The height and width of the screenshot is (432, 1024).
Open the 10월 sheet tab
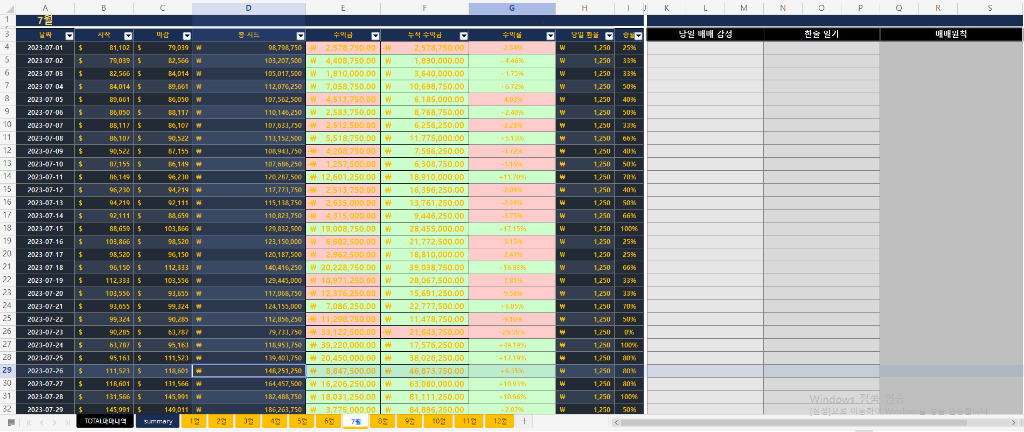[438, 422]
